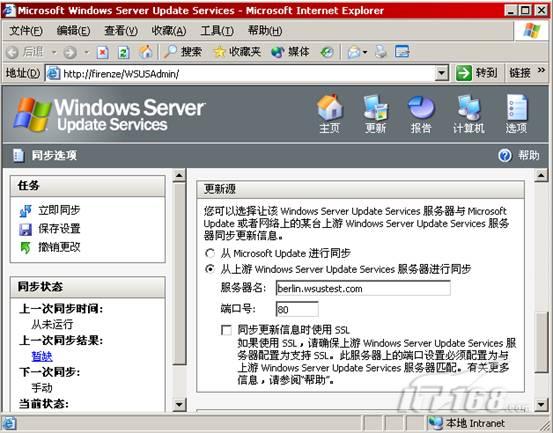Open the 收藏(A) menu

pyautogui.click(x=169, y=31)
